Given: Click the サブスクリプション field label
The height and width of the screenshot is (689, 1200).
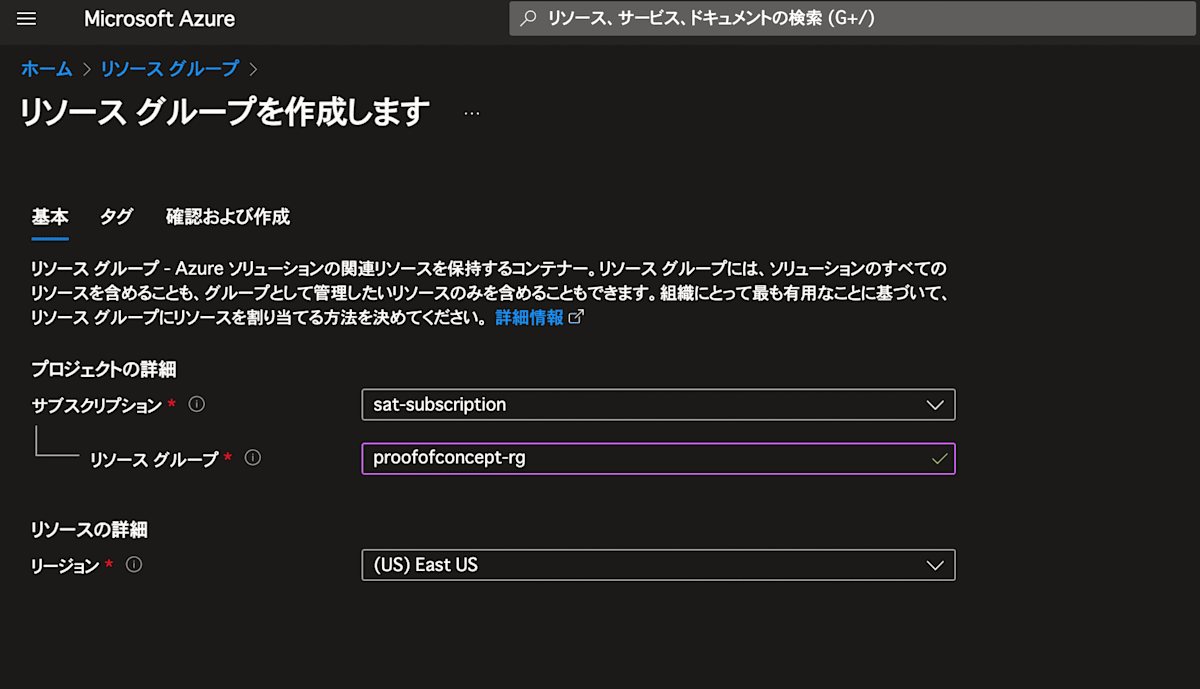Looking at the screenshot, I should [x=96, y=405].
